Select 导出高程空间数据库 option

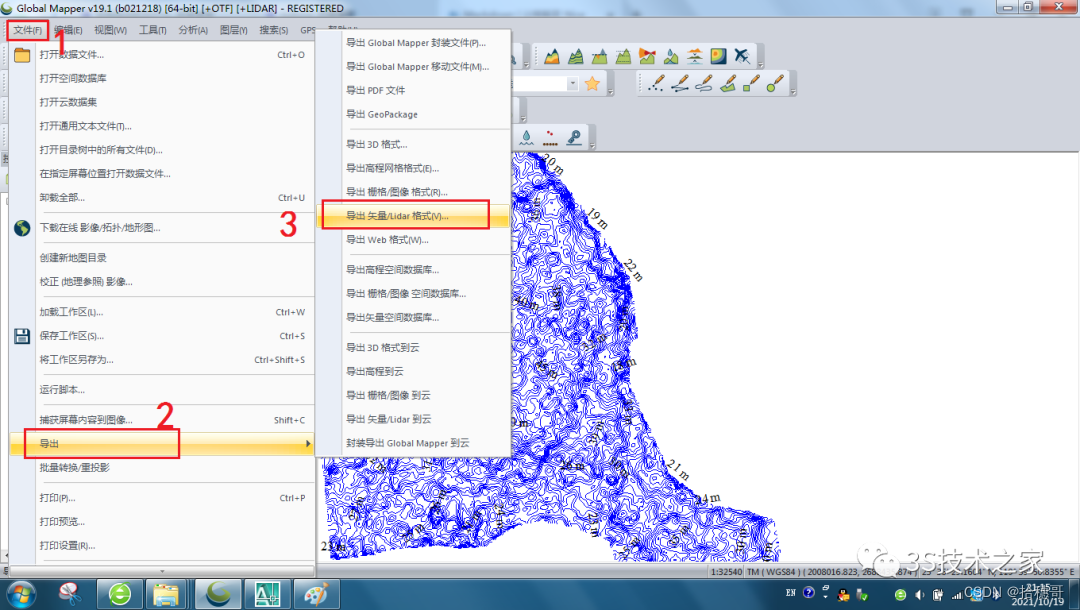413,270
